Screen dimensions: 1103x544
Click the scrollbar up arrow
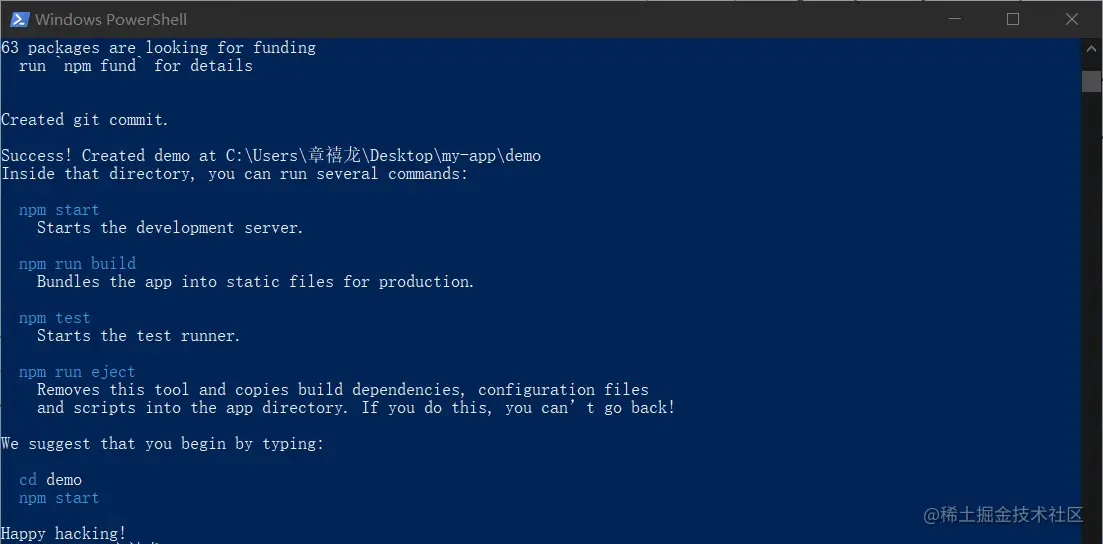pyautogui.click(x=1091, y=50)
